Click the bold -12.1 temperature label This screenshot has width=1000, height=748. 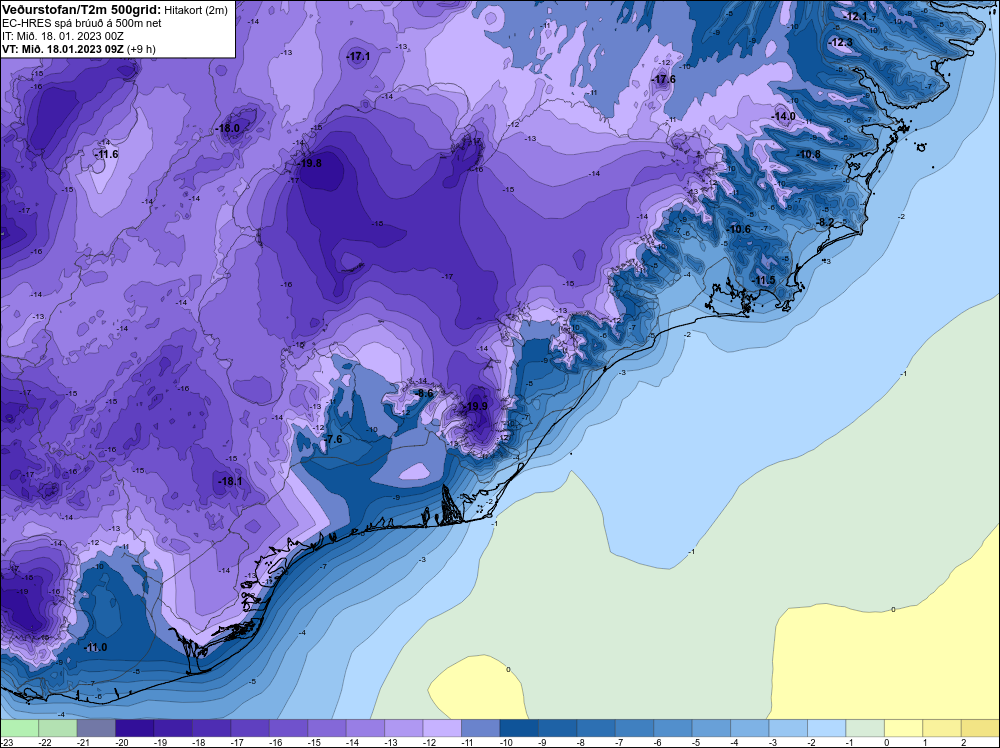click(856, 16)
